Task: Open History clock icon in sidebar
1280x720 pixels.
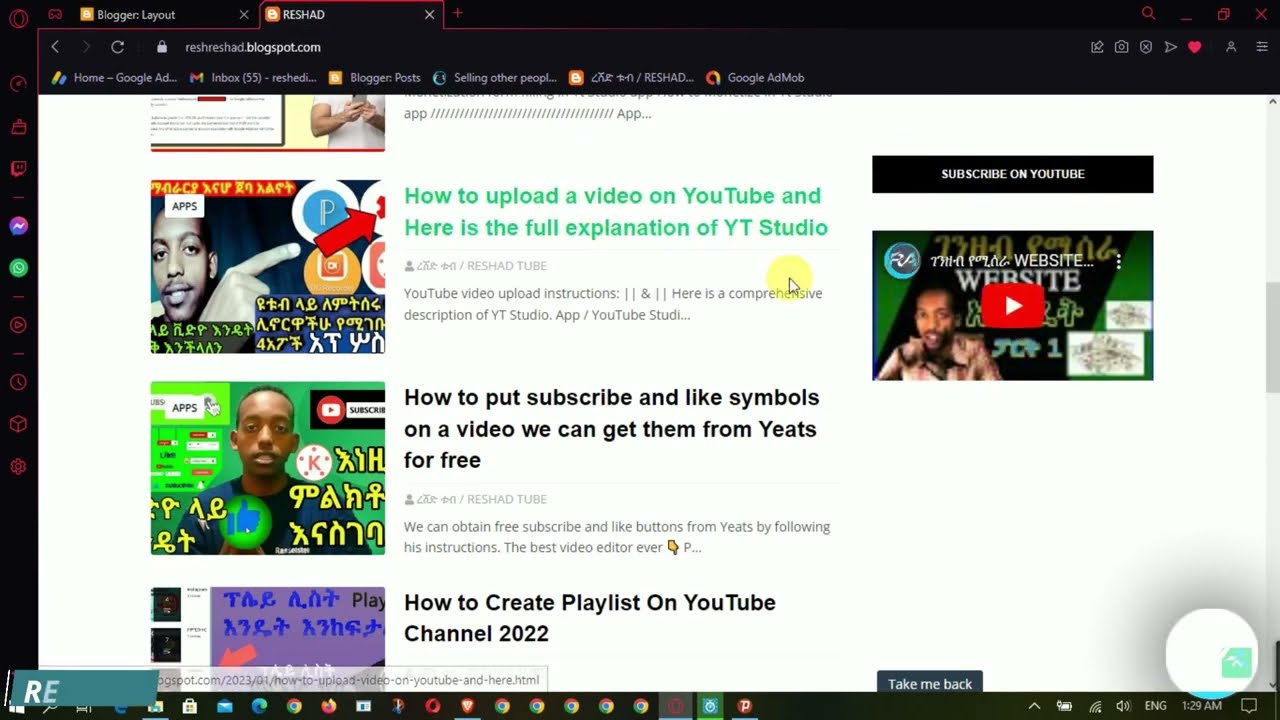Action: tap(18, 383)
